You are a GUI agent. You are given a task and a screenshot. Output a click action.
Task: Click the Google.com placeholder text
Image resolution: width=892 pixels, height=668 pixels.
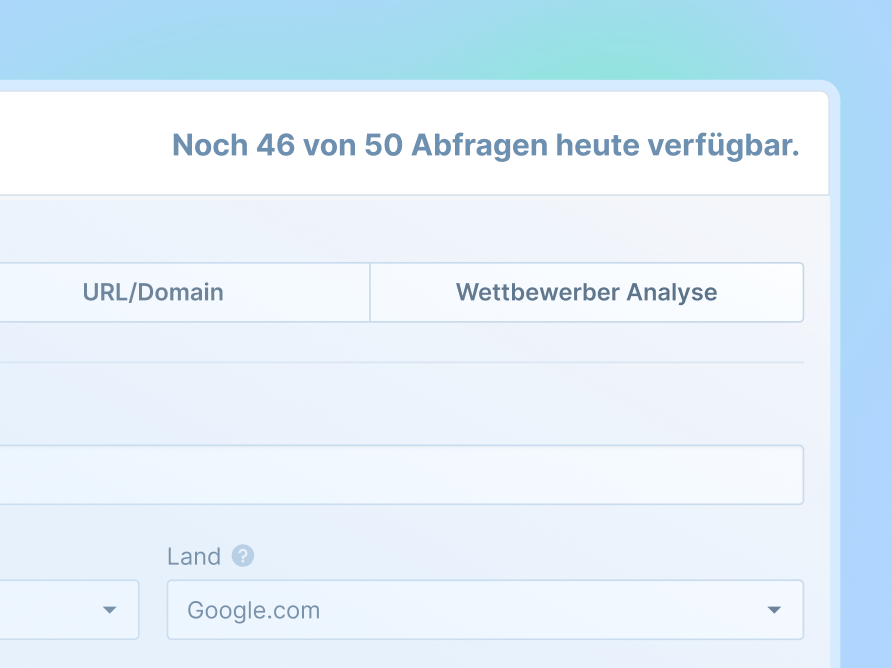[251, 610]
